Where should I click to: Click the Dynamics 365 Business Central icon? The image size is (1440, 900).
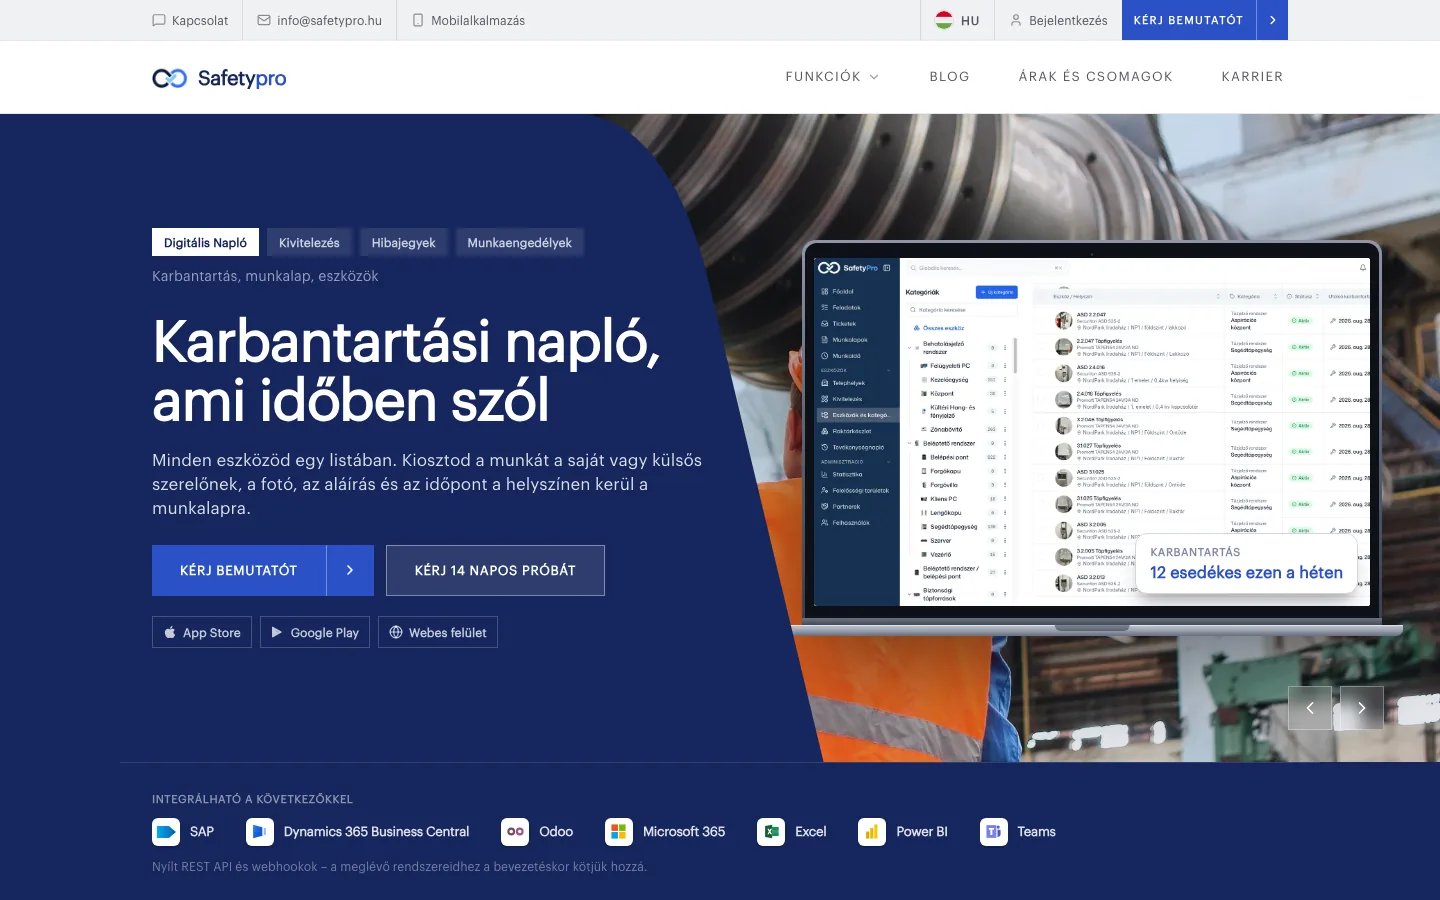click(260, 832)
